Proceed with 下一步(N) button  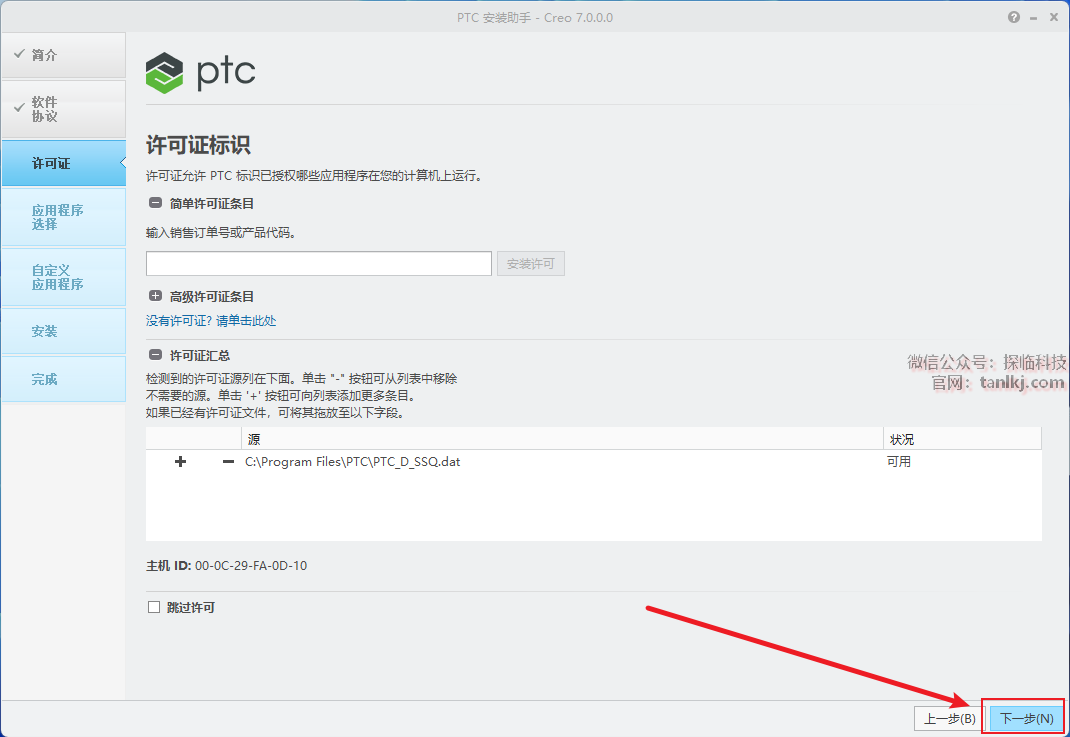[x=1026, y=718]
